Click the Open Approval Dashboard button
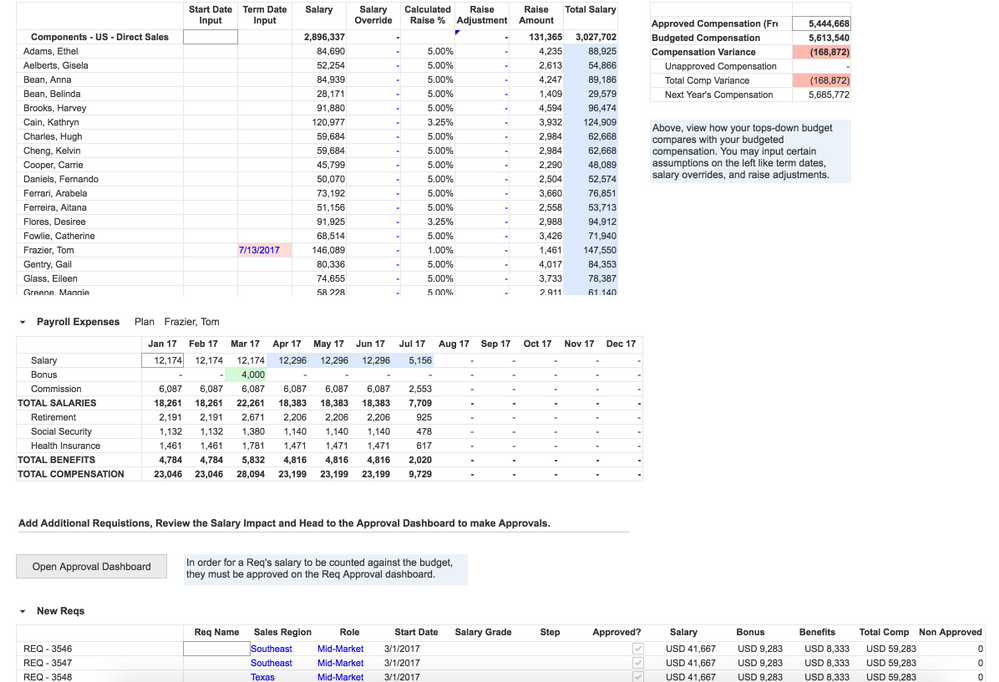The image size is (999, 682). point(91,566)
